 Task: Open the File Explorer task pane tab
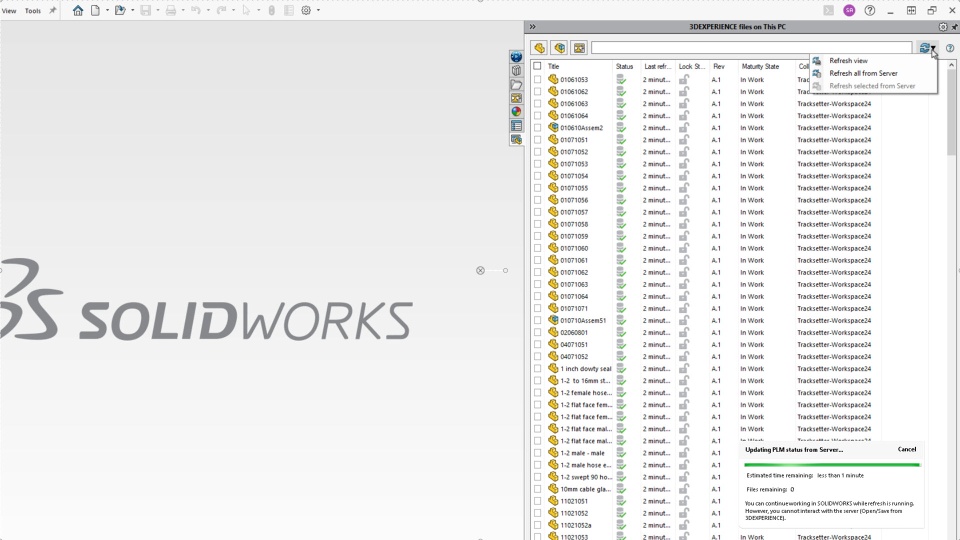point(516,84)
